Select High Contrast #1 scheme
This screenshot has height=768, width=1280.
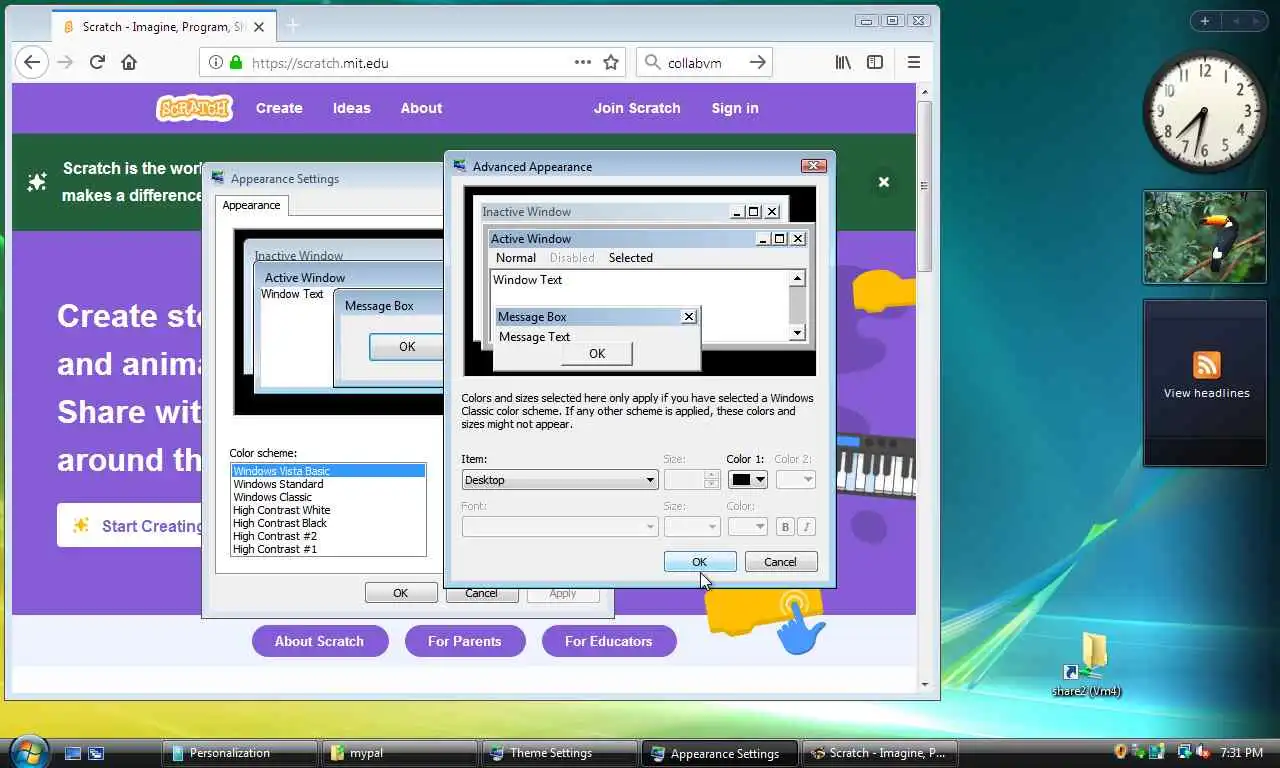point(328,549)
